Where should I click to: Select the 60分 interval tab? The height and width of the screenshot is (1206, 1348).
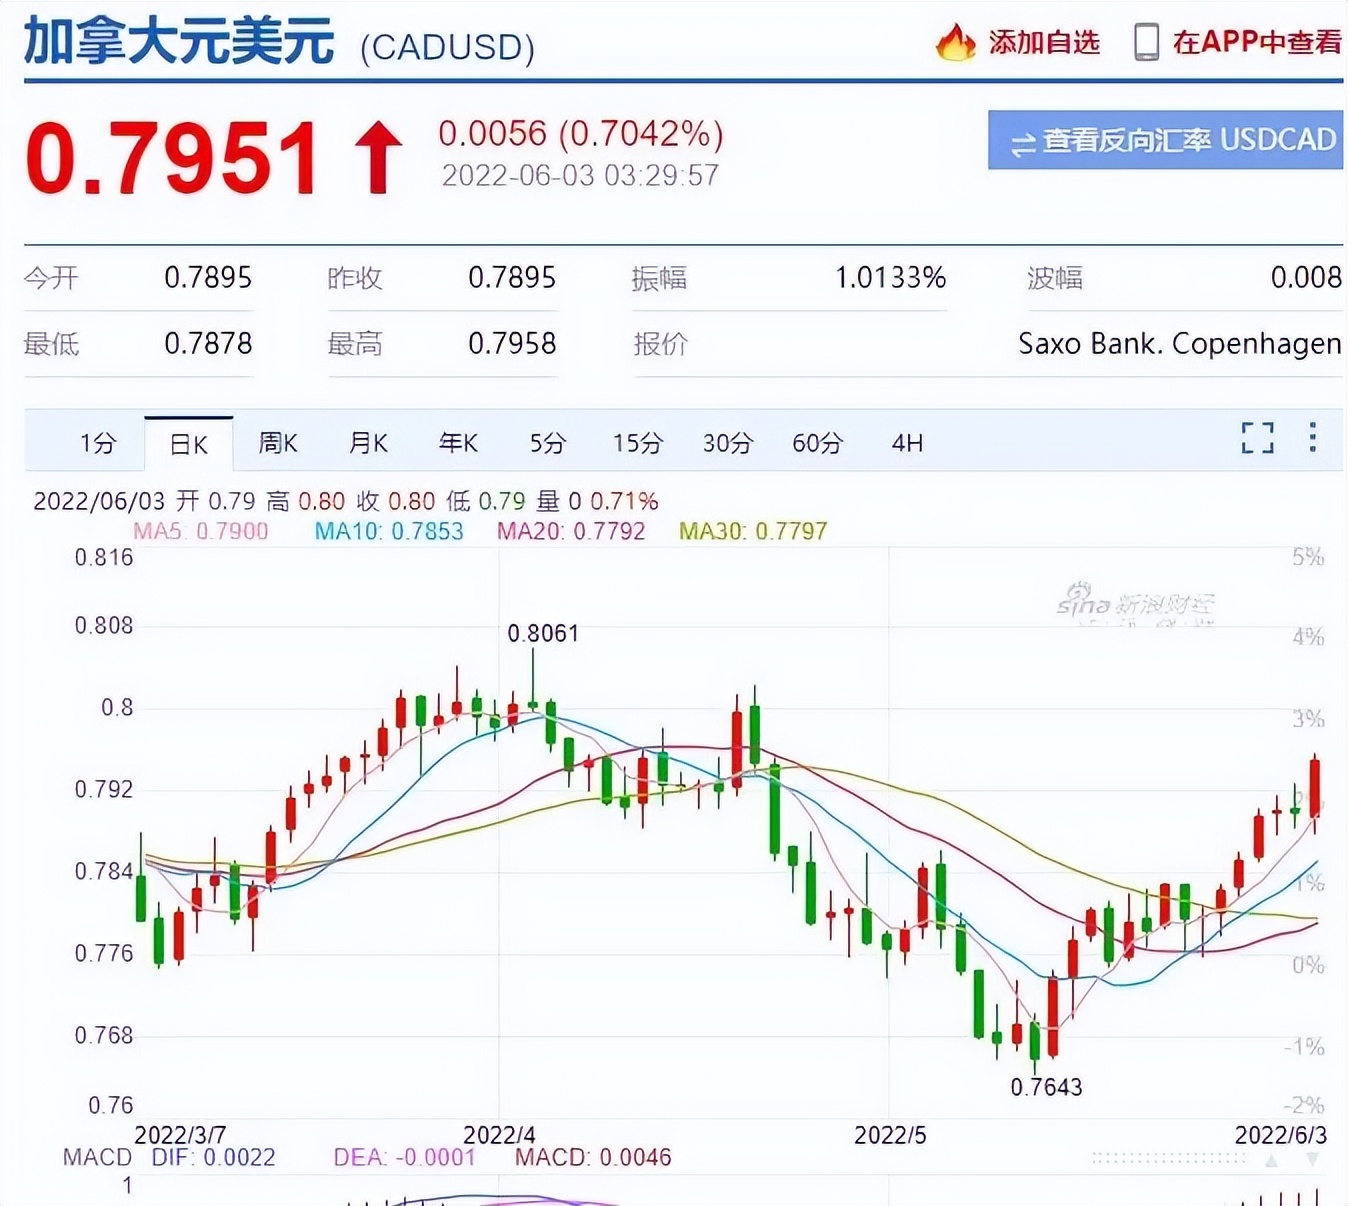[x=817, y=443]
